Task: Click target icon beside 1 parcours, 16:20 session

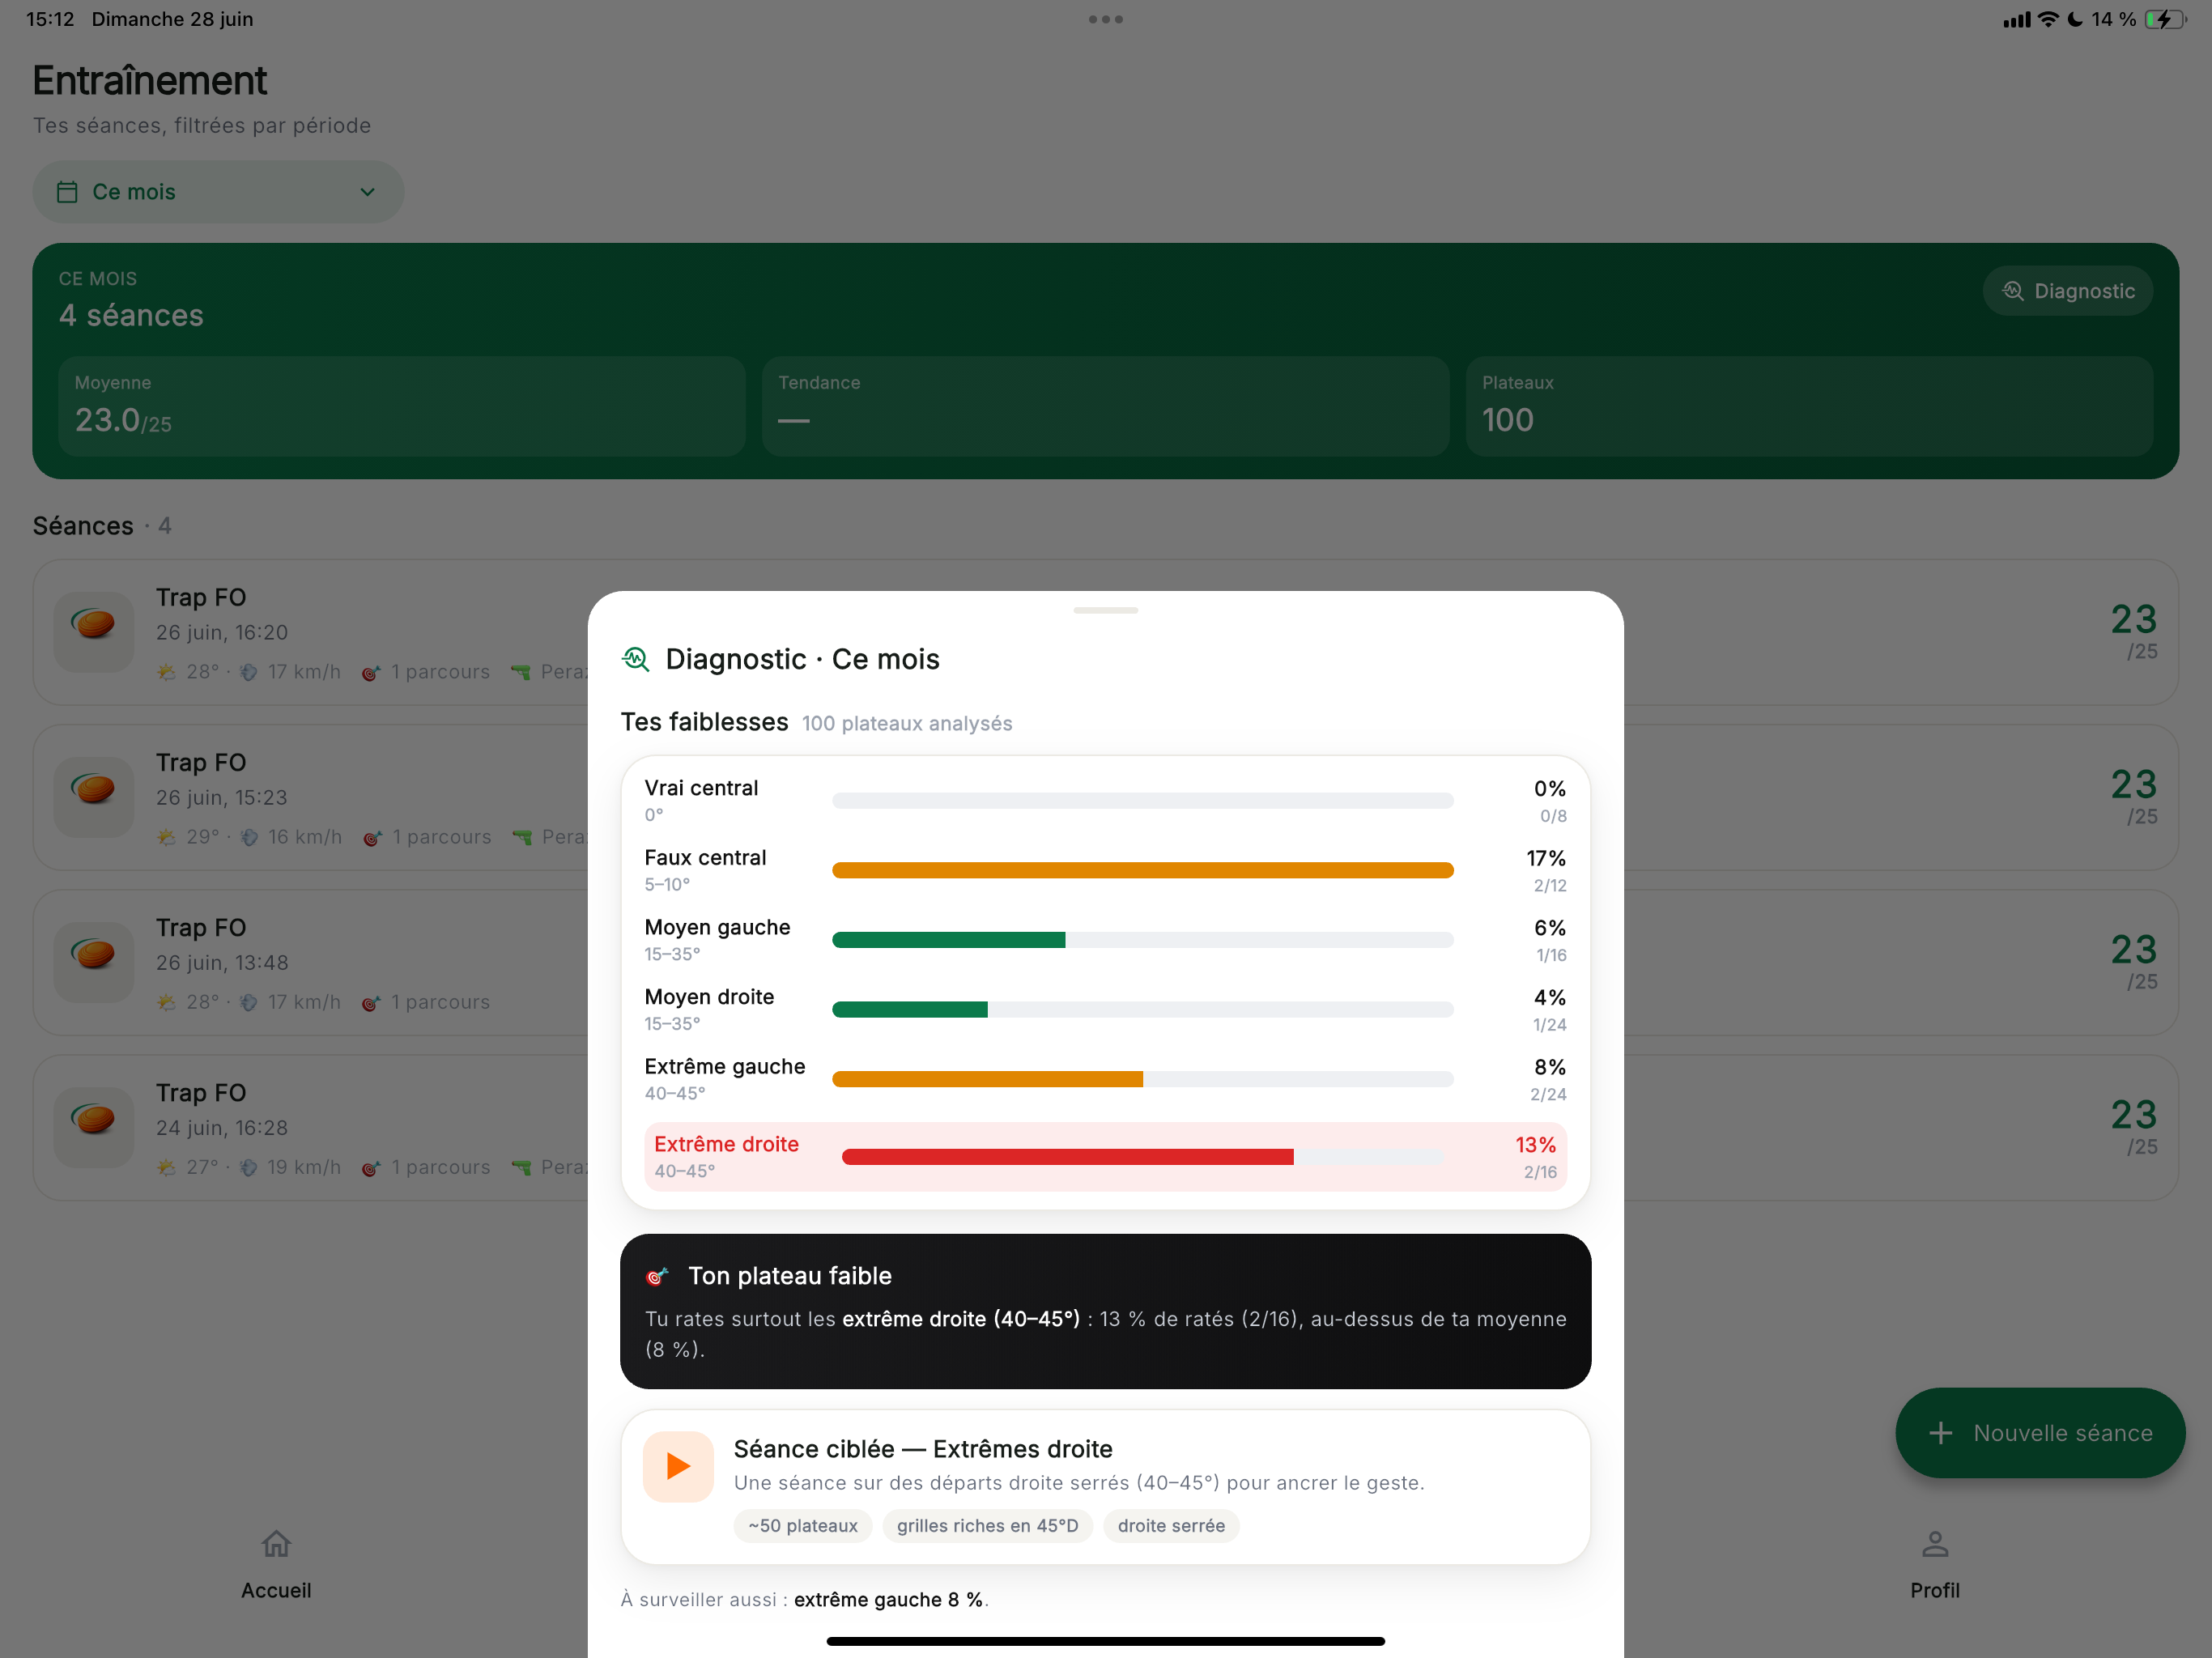Action: pos(371,672)
